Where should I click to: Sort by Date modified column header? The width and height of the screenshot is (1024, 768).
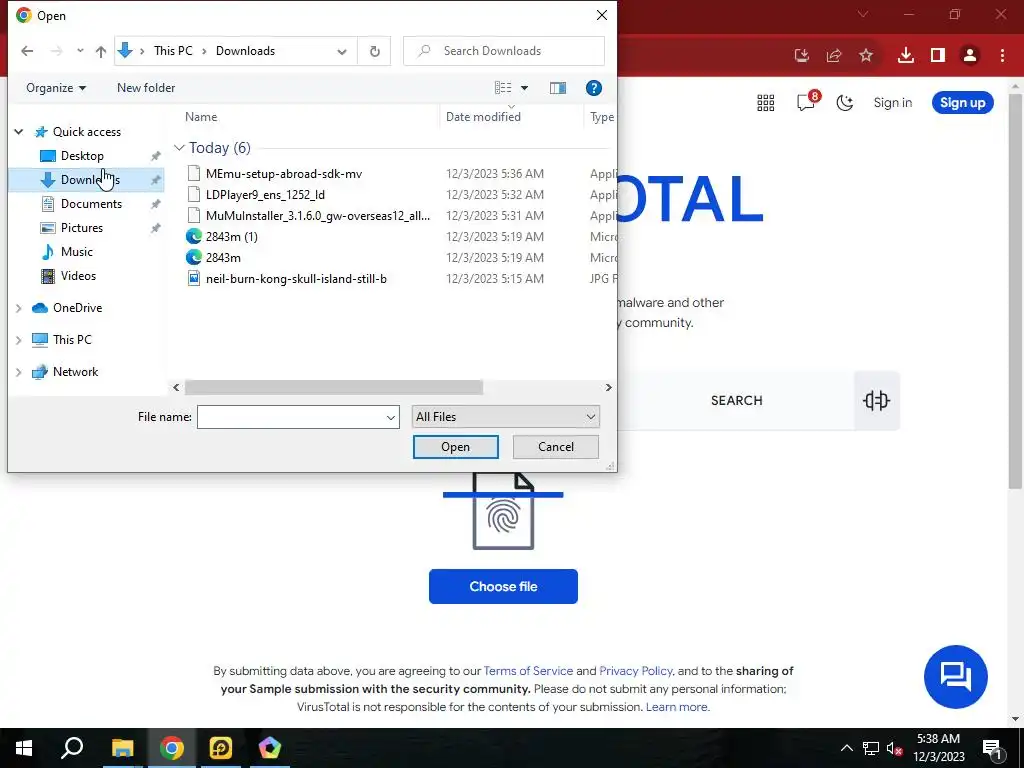[x=483, y=117]
